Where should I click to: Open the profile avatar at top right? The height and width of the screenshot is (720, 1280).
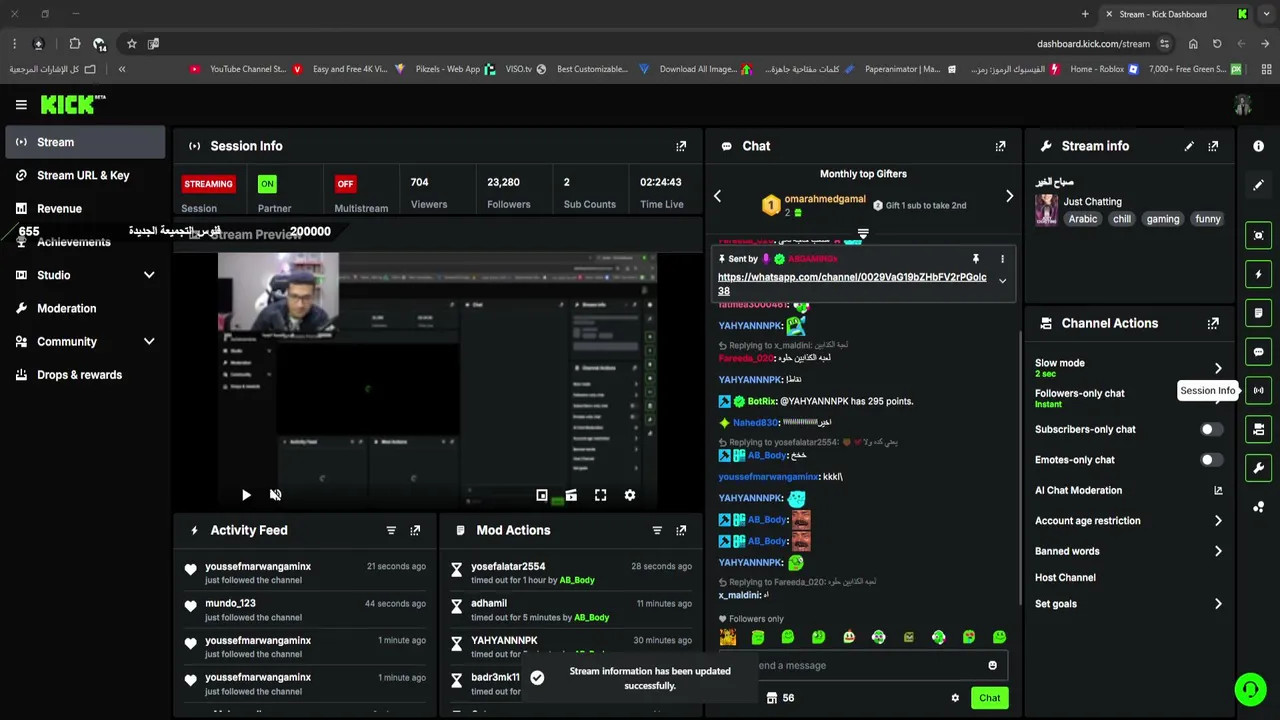coord(1243,104)
